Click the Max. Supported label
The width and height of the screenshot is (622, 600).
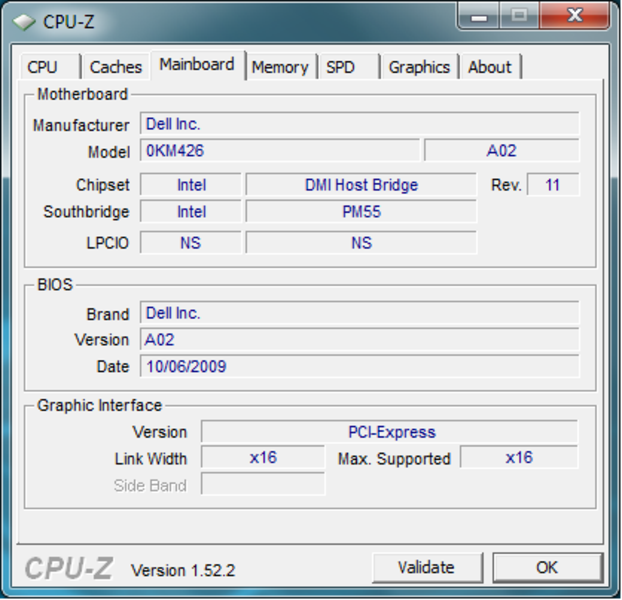(x=394, y=459)
